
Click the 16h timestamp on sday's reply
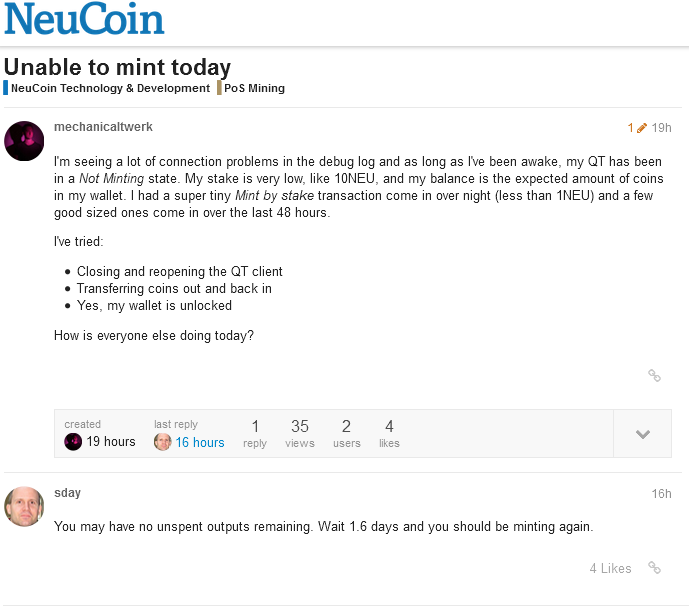click(661, 494)
